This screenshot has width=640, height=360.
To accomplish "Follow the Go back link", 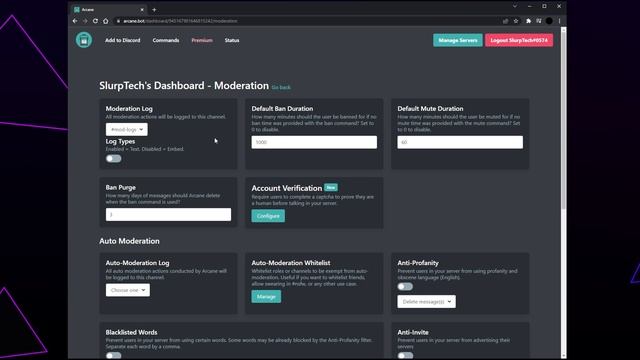I will click(281, 87).
